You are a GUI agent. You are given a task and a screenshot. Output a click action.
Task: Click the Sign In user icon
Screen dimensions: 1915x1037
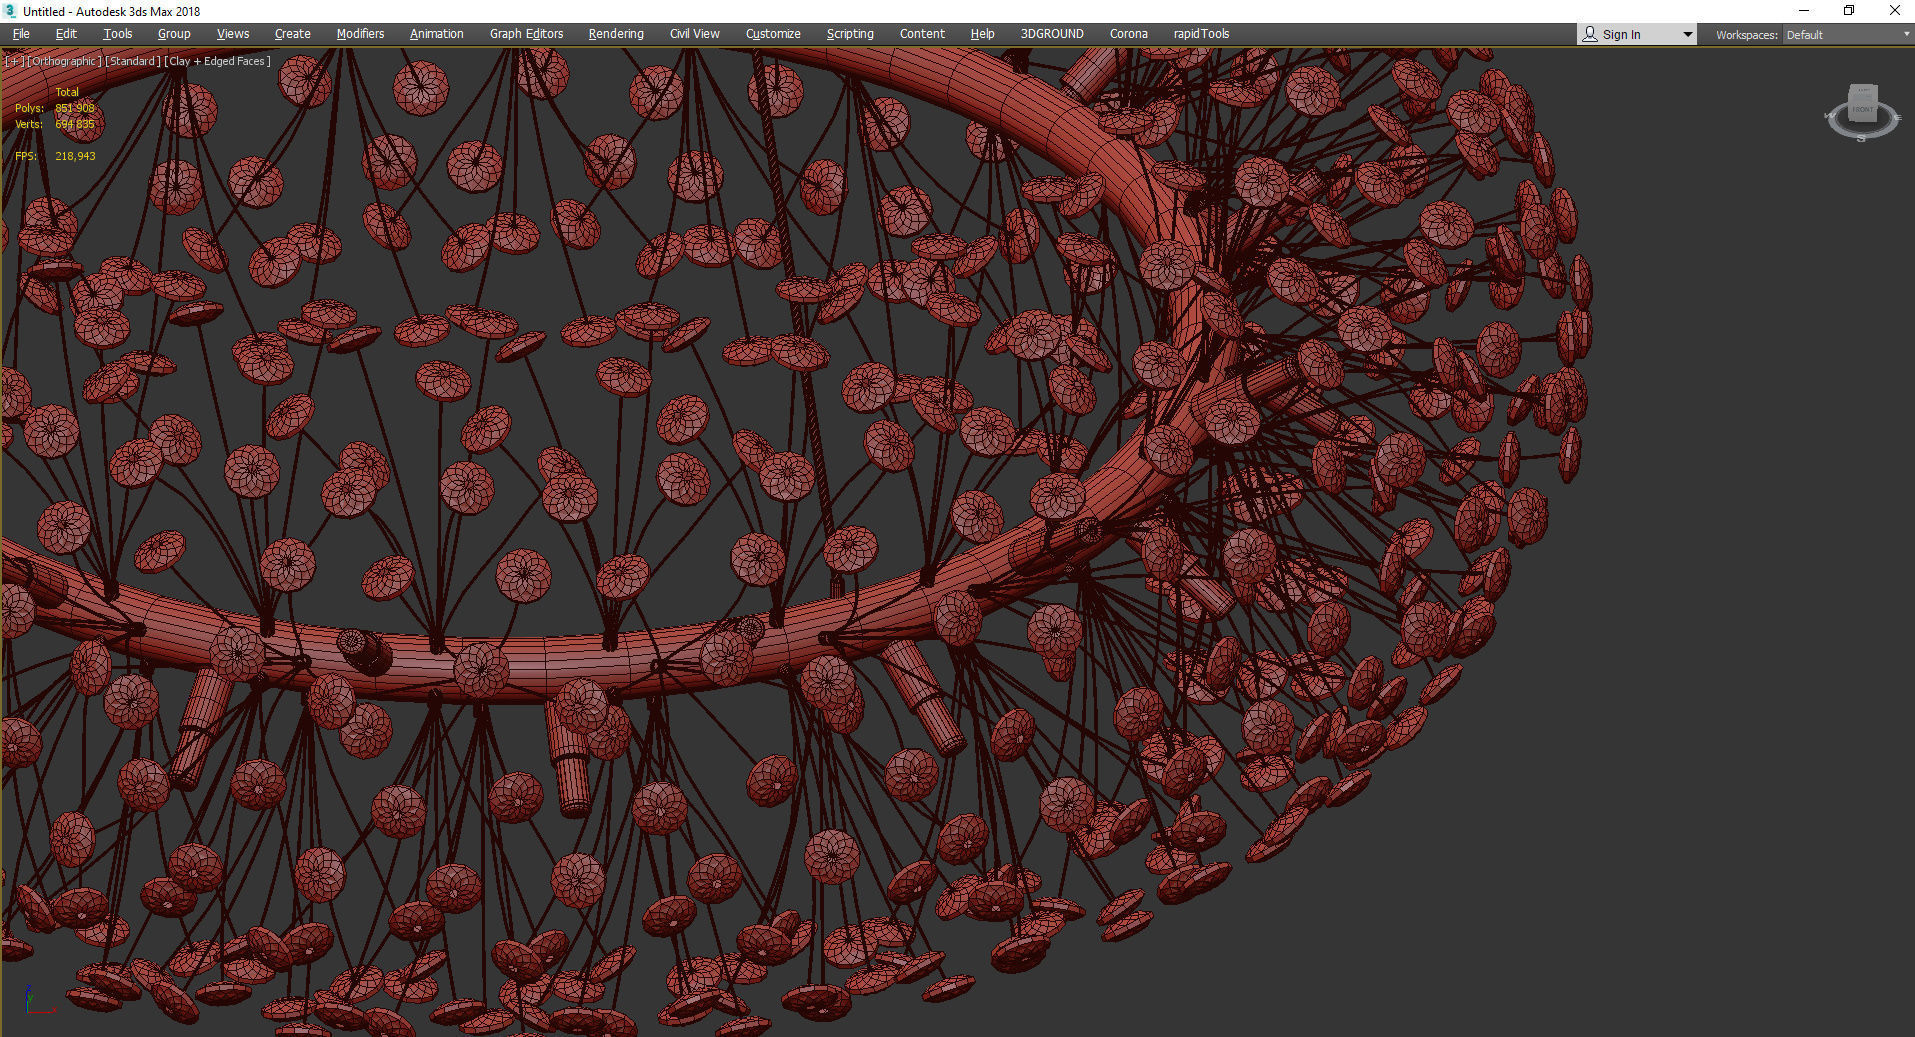click(x=1590, y=34)
